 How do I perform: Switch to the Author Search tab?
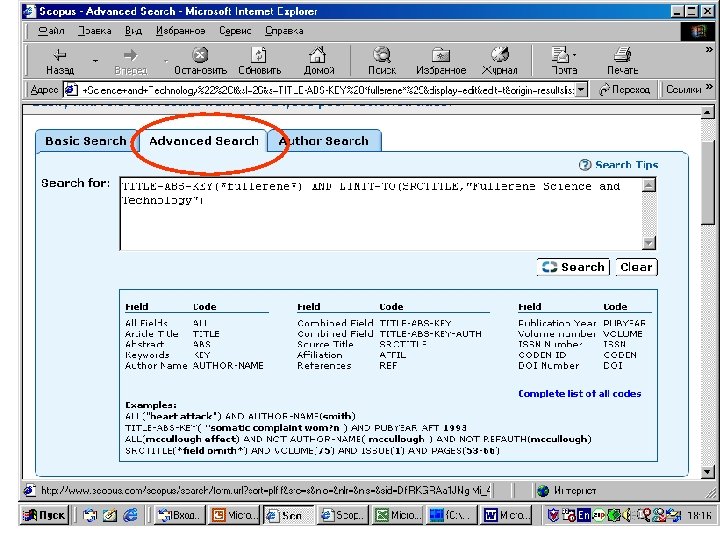324,141
